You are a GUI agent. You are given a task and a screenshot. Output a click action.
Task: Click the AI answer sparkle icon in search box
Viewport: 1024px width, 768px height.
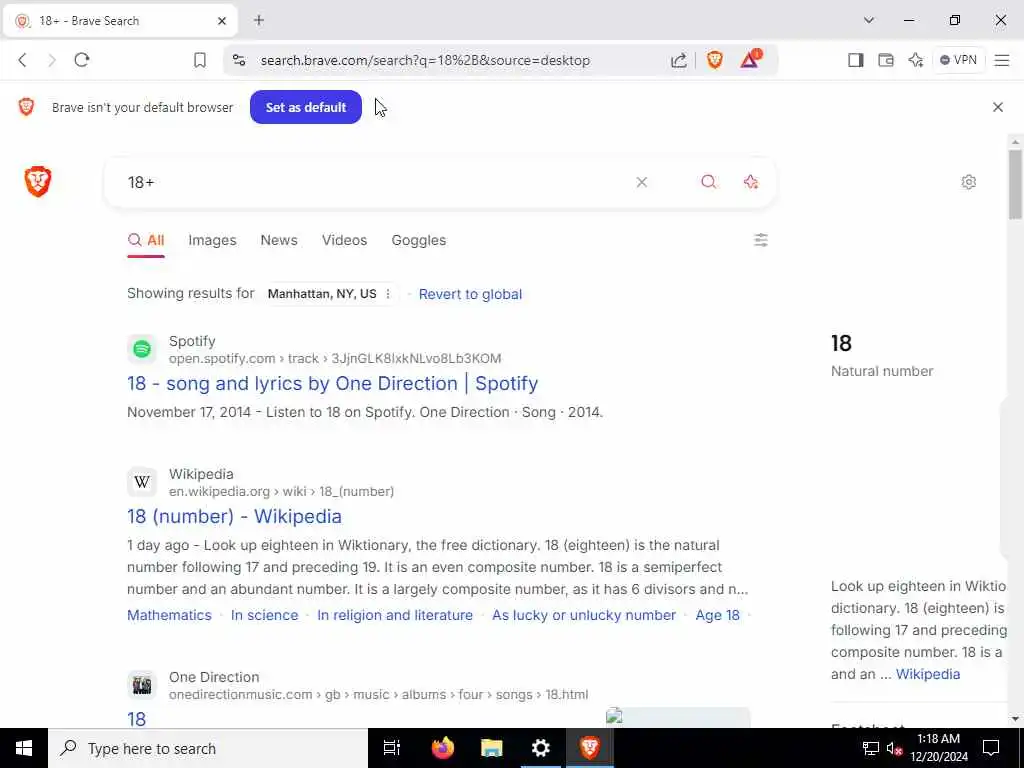tap(751, 182)
